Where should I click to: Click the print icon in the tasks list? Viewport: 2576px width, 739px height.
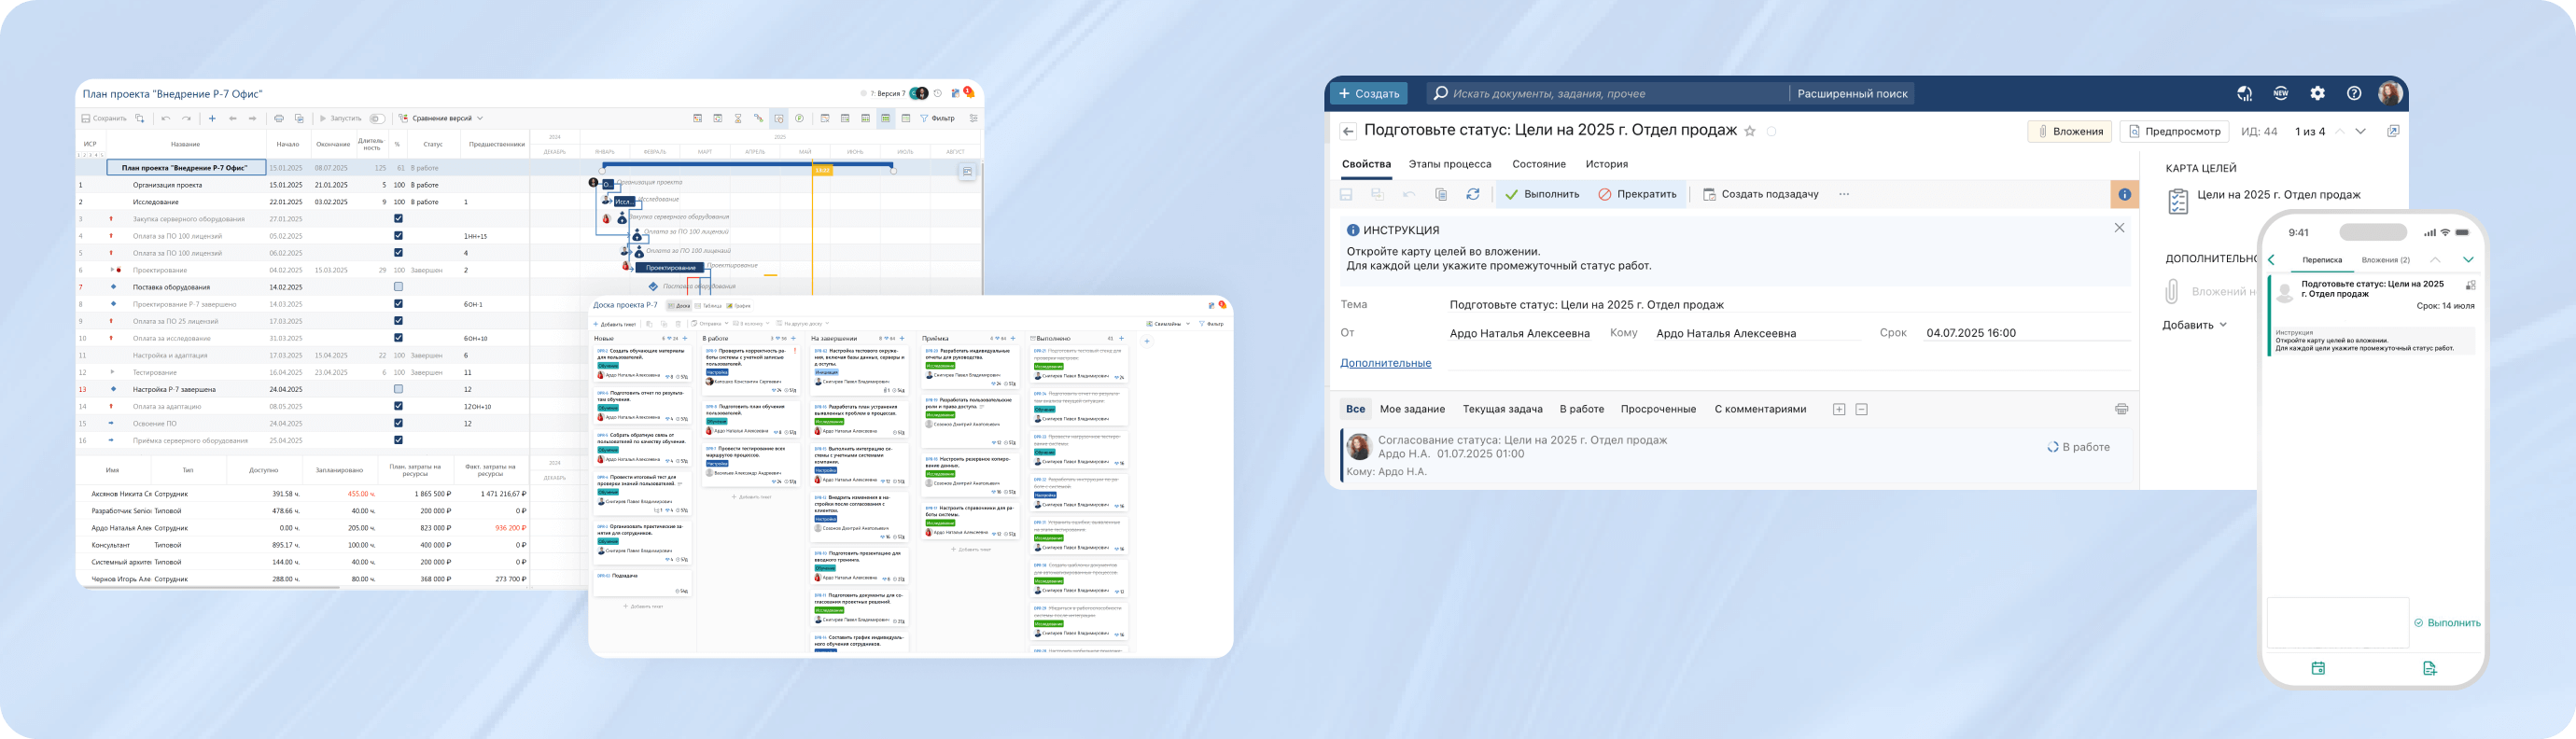(2121, 409)
